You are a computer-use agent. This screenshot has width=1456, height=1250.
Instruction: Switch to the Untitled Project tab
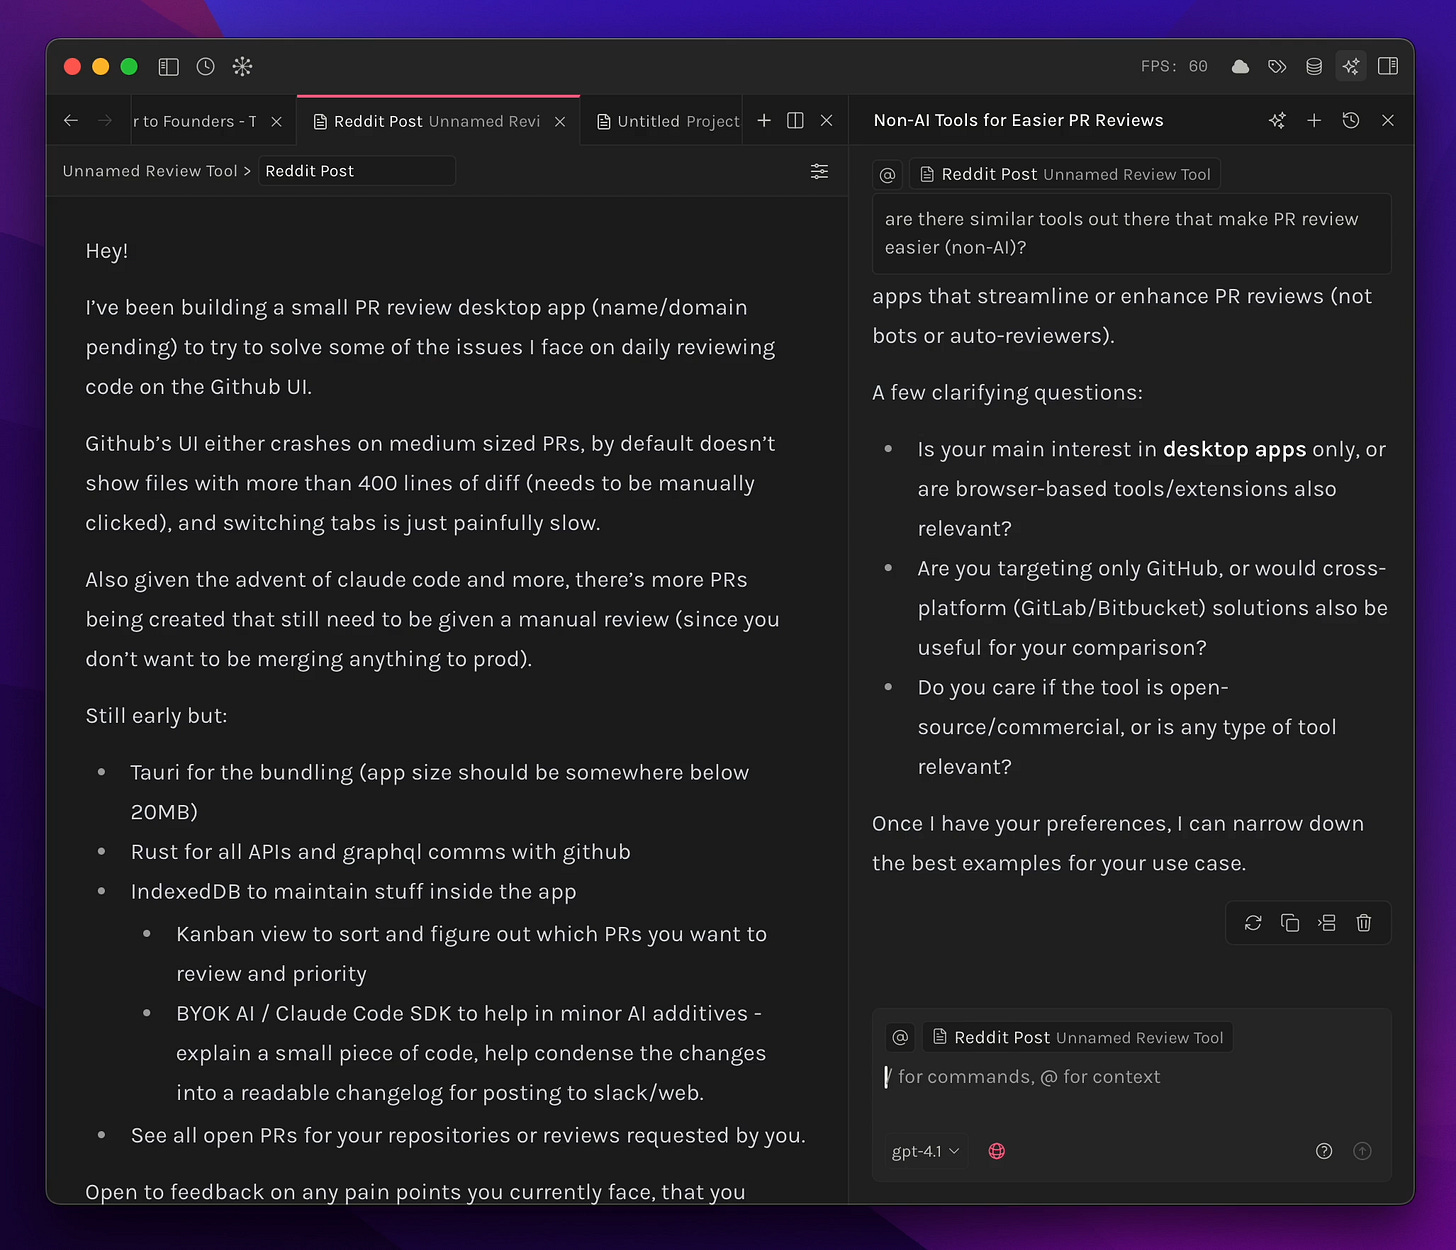click(x=668, y=121)
